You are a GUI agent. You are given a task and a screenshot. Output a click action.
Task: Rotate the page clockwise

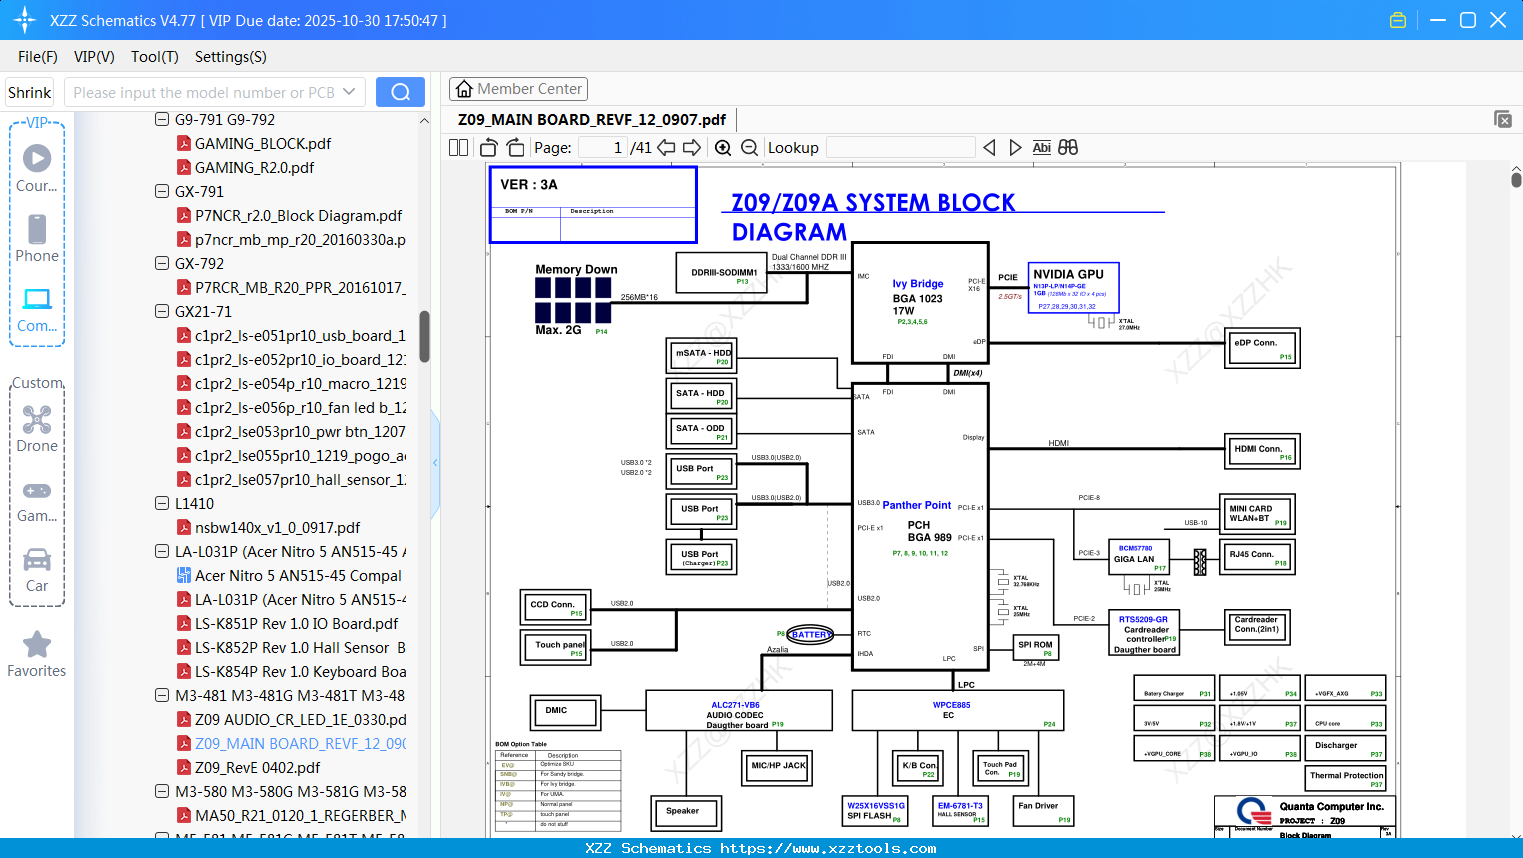515,148
